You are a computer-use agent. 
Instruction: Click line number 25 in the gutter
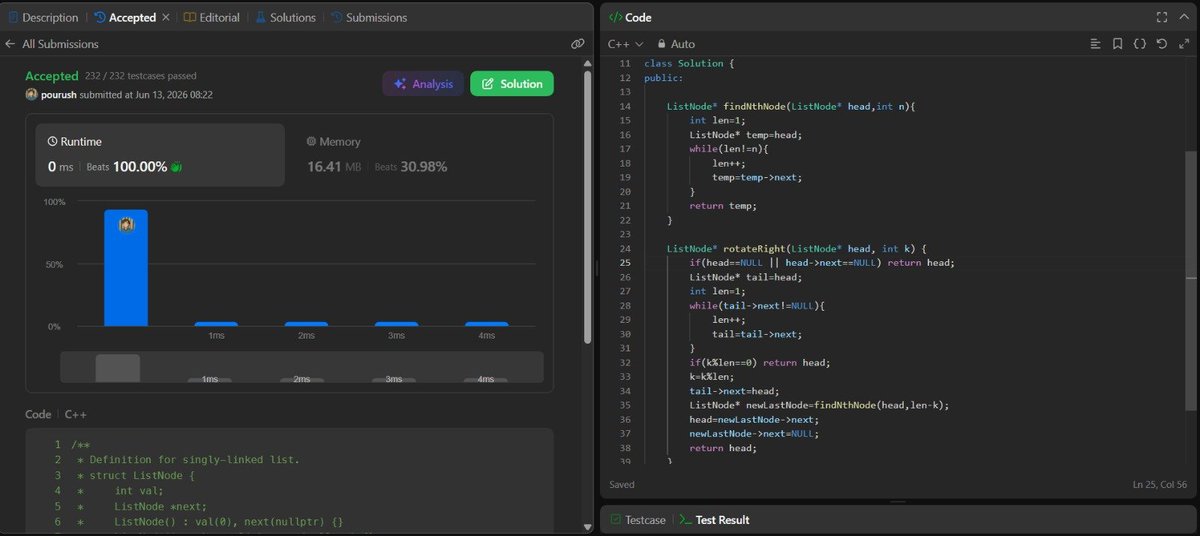624,263
